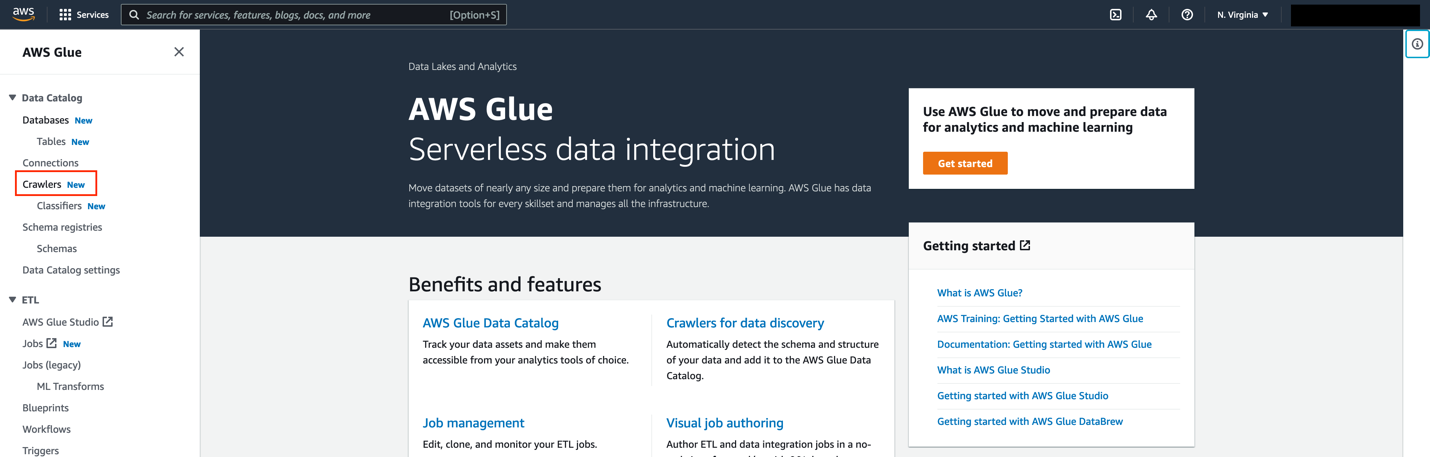
Task: Open Jobs (legacy)
Action: tap(51, 365)
